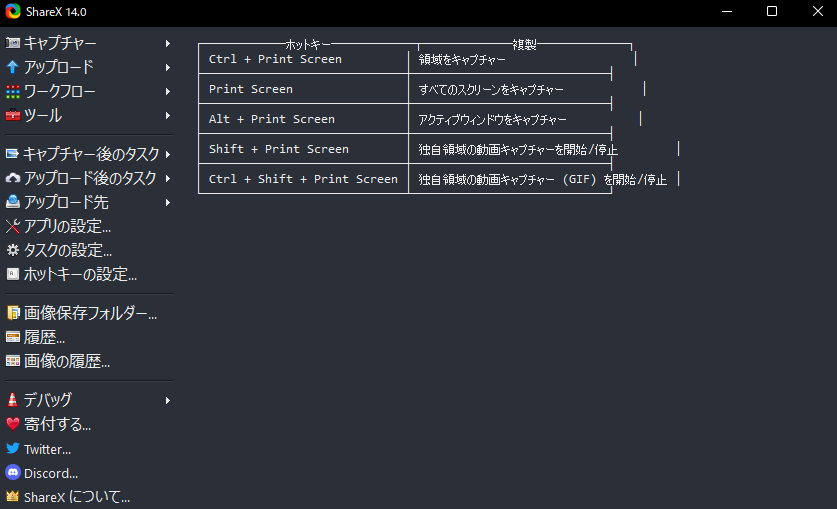Click the camera icon beside キャプチャー
The image size is (837, 509).
coord(13,44)
